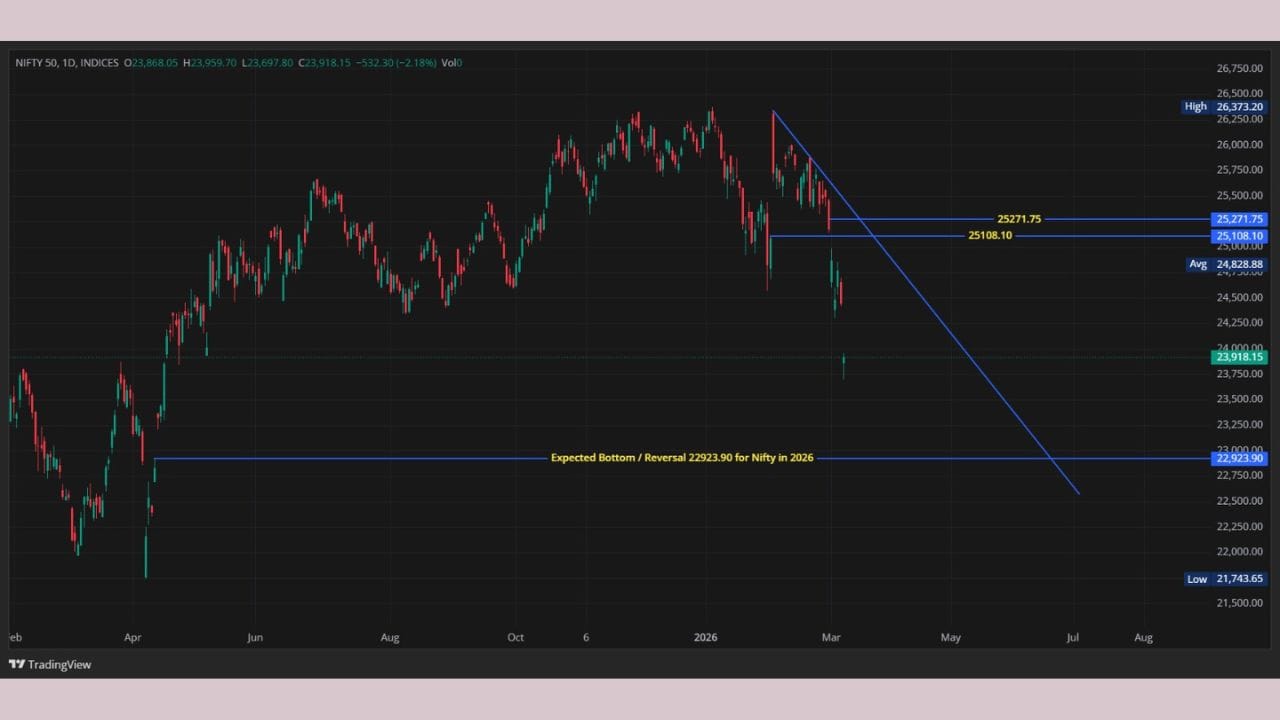
Task: Click the 2026 label on time axis
Action: 707,638
